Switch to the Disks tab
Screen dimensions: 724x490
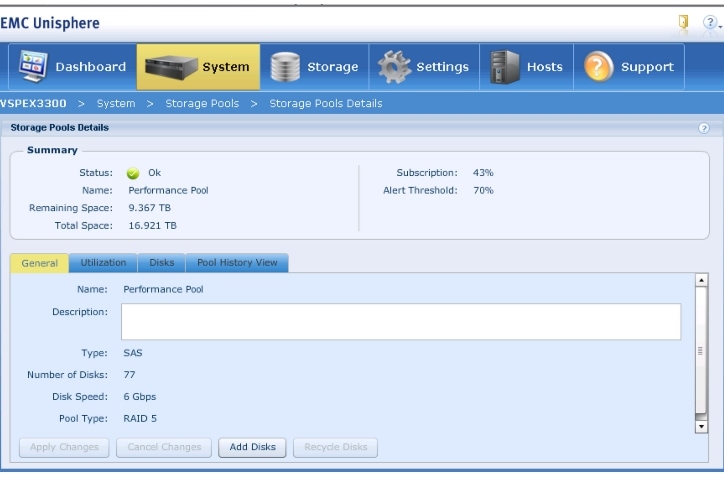pyautogui.click(x=162, y=263)
